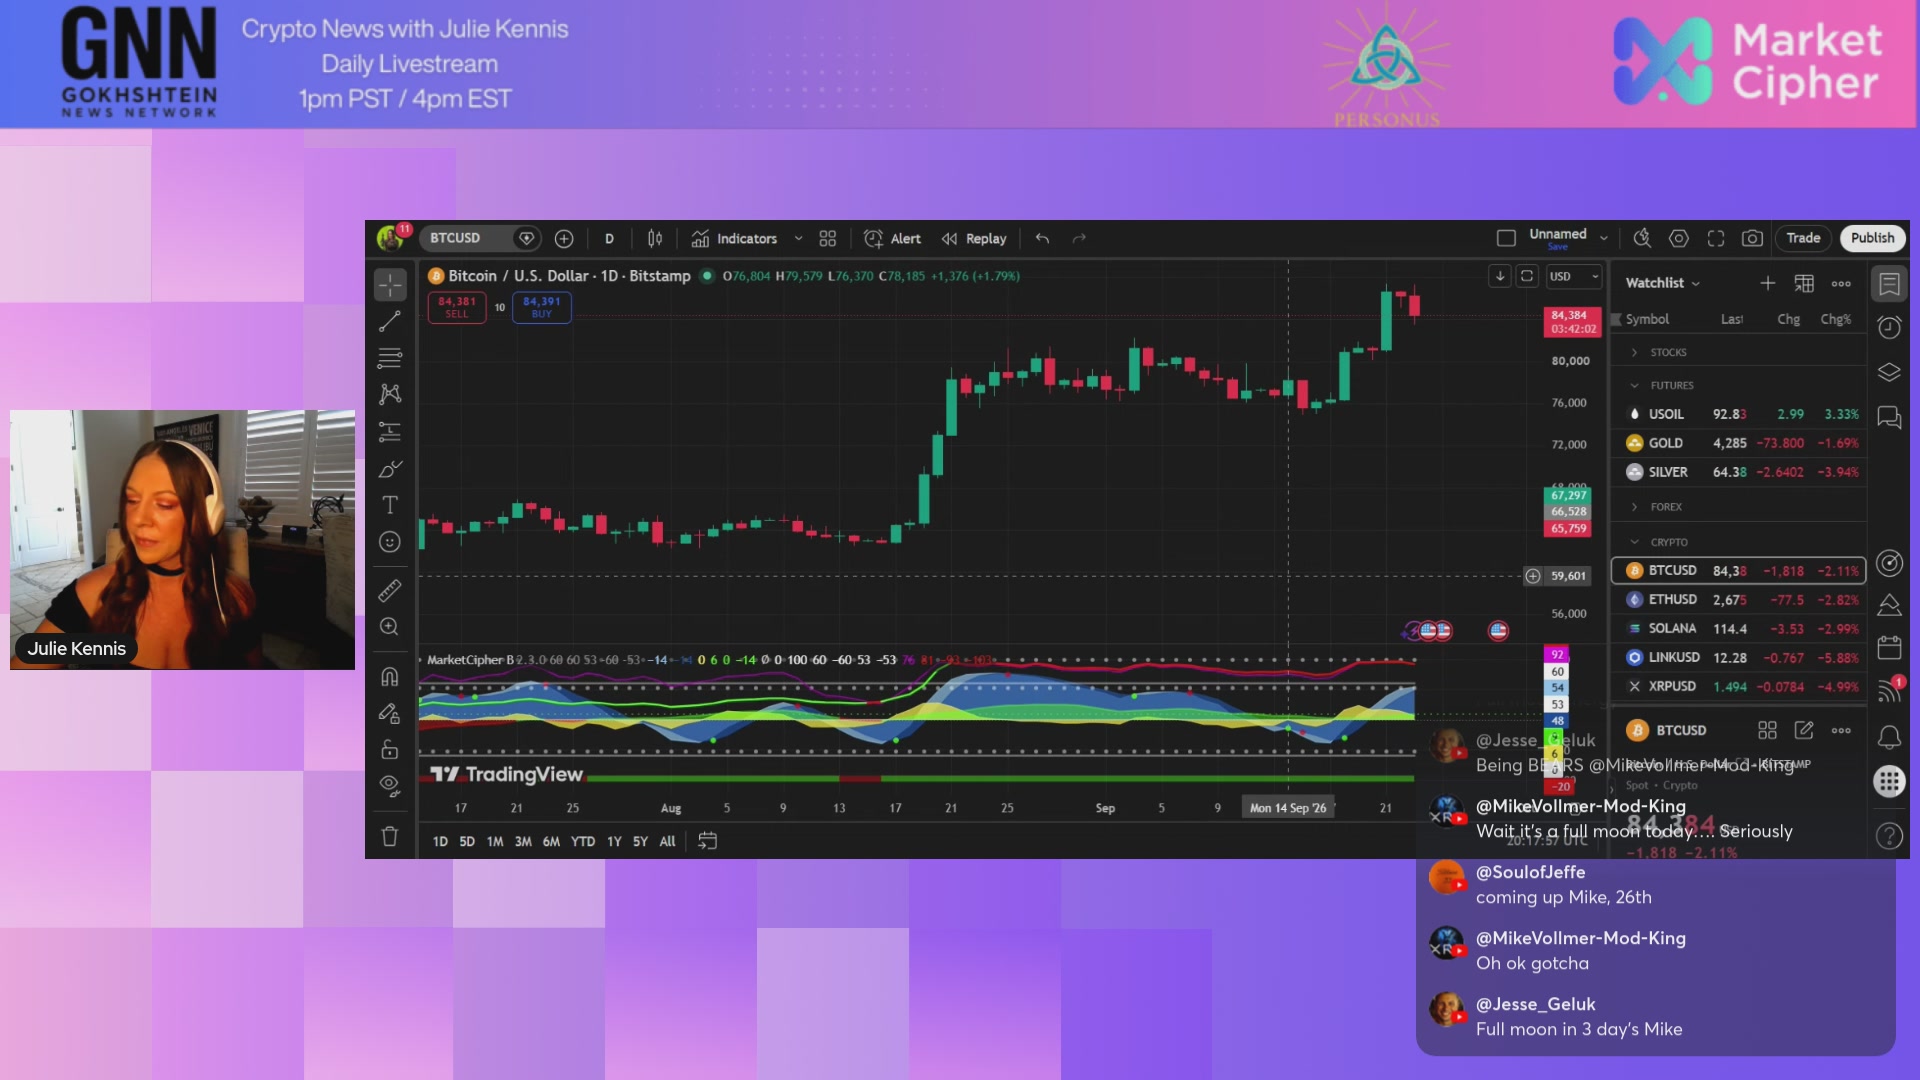Click the Publish button
Image resolution: width=1920 pixels, height=1080 pixels.
[1872, 238]
